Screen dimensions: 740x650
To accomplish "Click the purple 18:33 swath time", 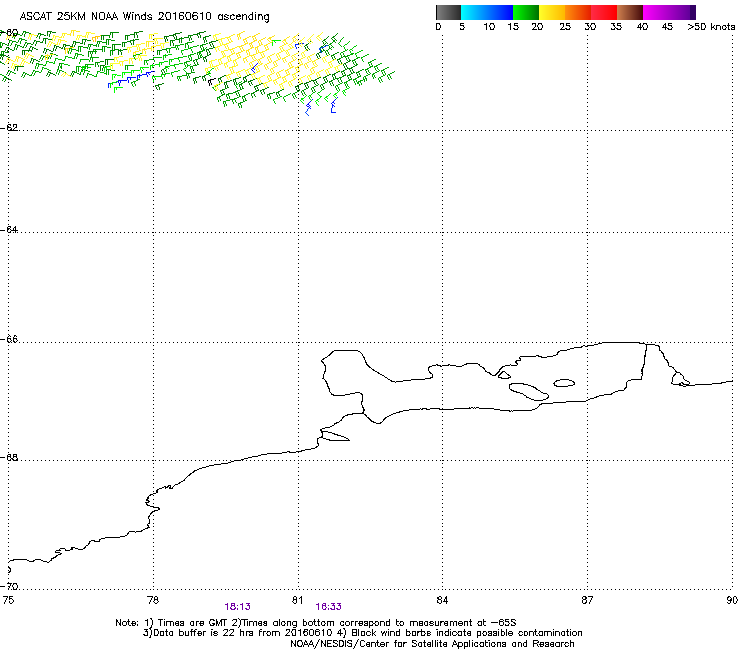I will pyautogui.click(x=328, y=607).
